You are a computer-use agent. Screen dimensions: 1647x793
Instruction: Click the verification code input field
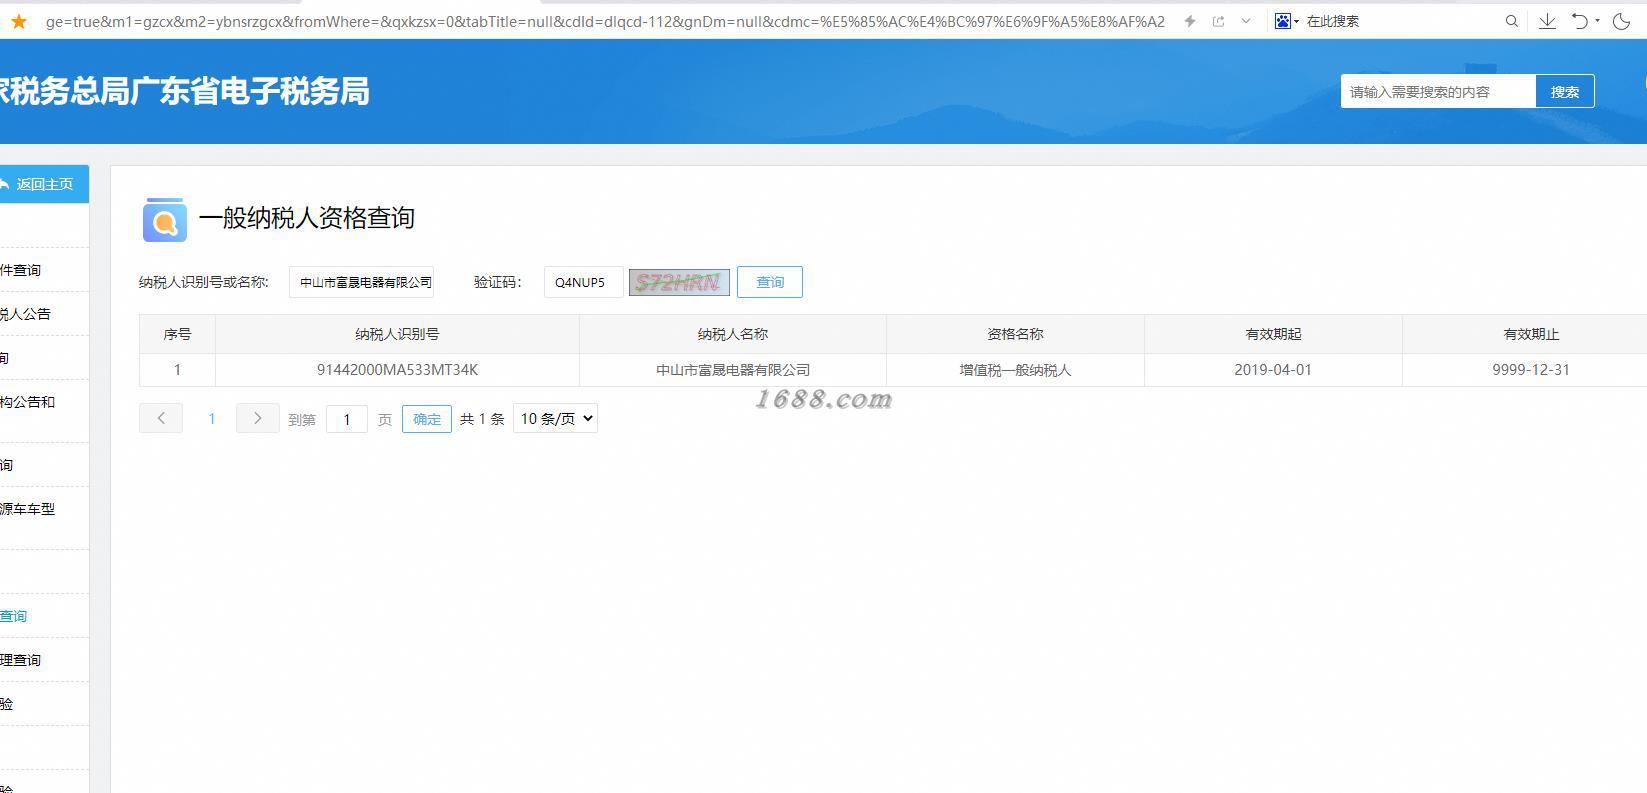click(x=583, y=282)
